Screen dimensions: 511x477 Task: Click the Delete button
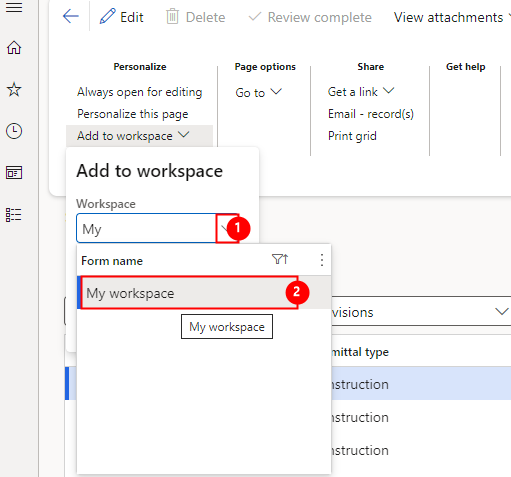(x=196, y=17)
